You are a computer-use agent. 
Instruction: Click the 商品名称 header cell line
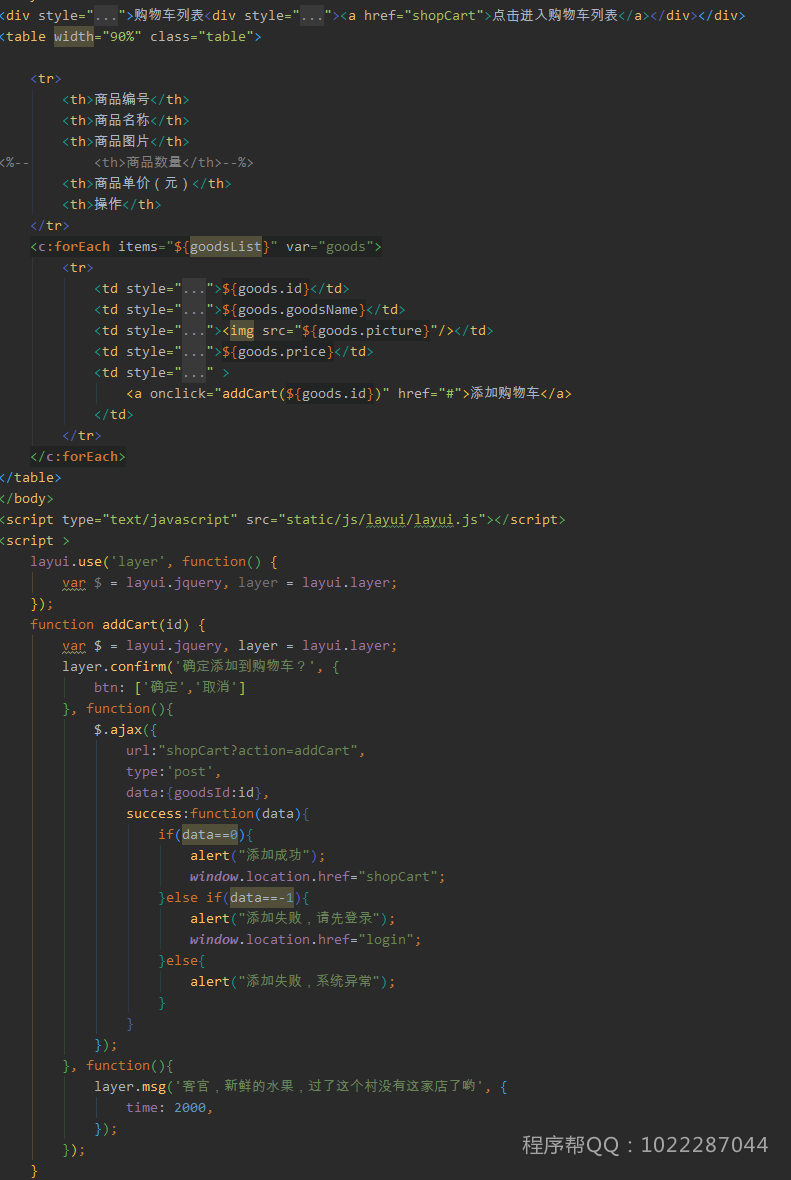pyautogui.click(x=126, y=120)
